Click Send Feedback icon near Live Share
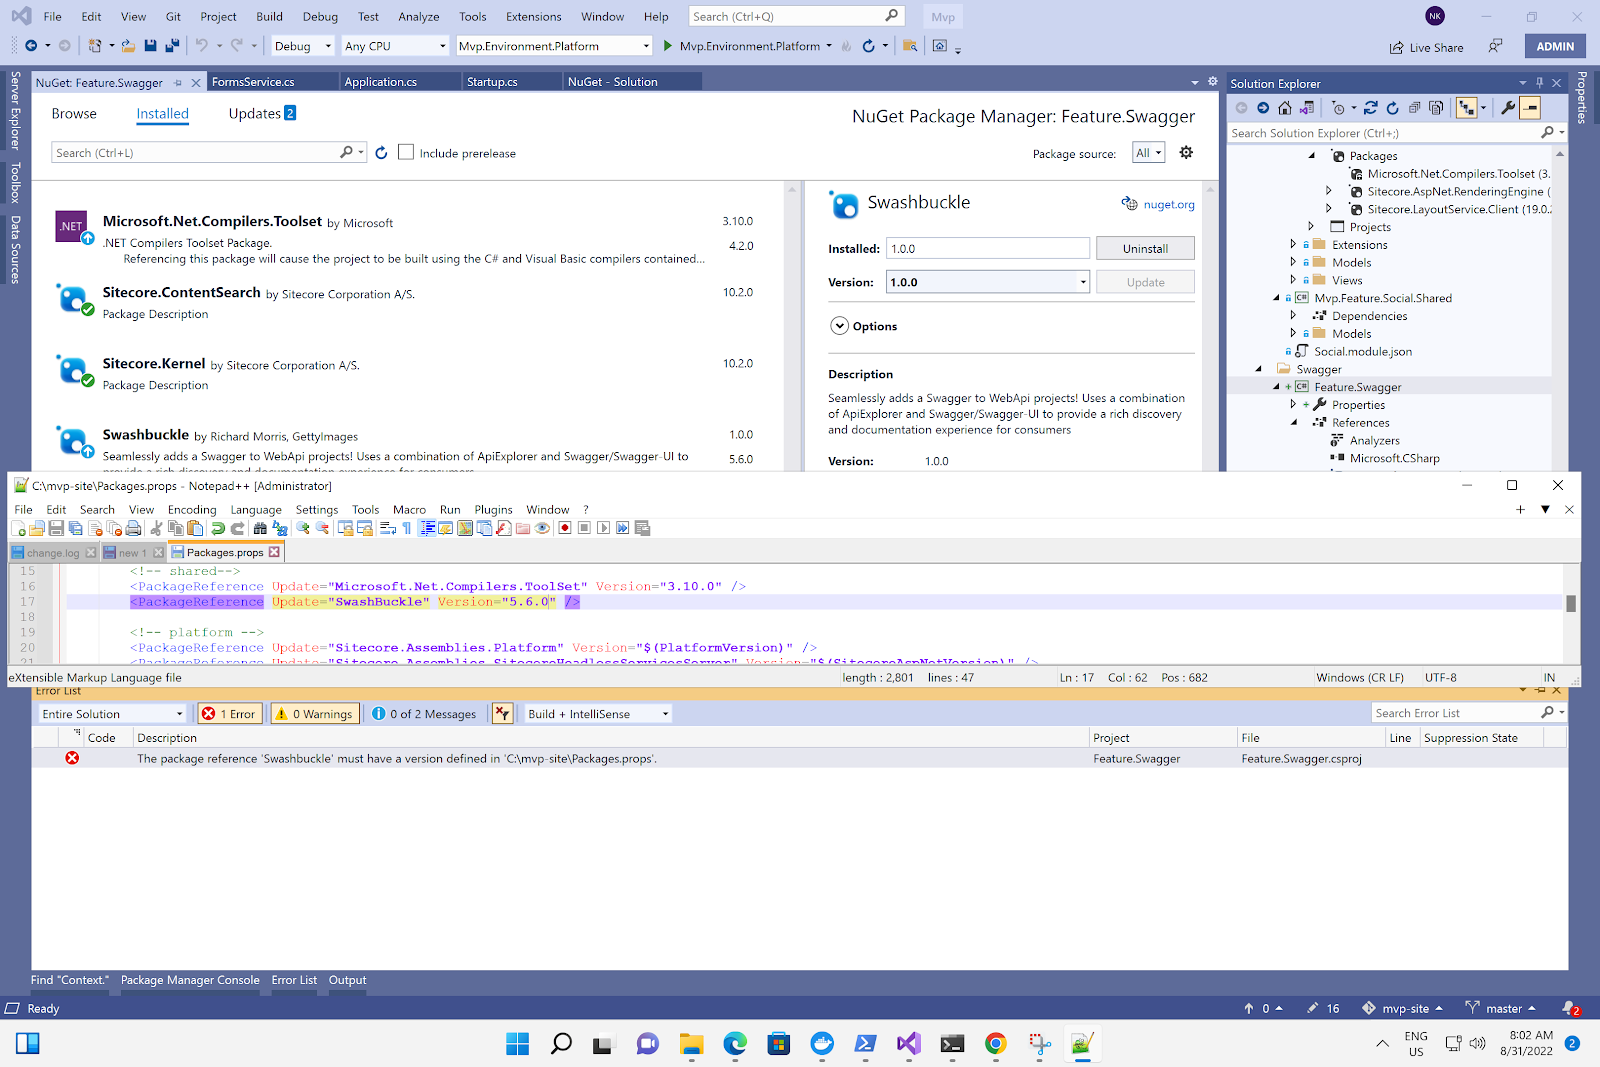Screen dimensions: 1600x1067 1495,46
